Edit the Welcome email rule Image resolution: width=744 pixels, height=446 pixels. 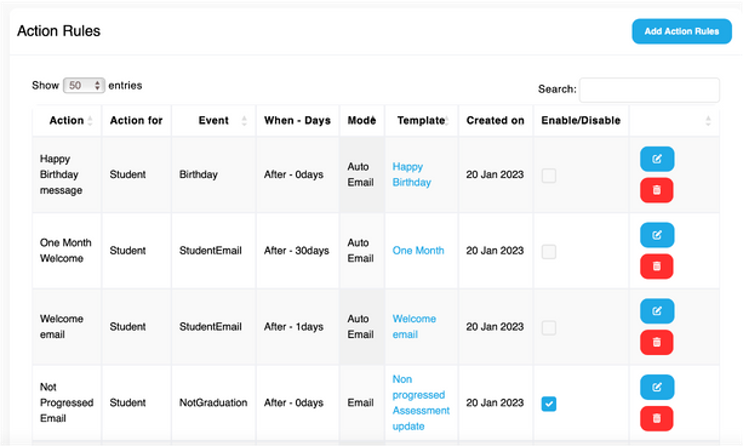tap(657, 311)
